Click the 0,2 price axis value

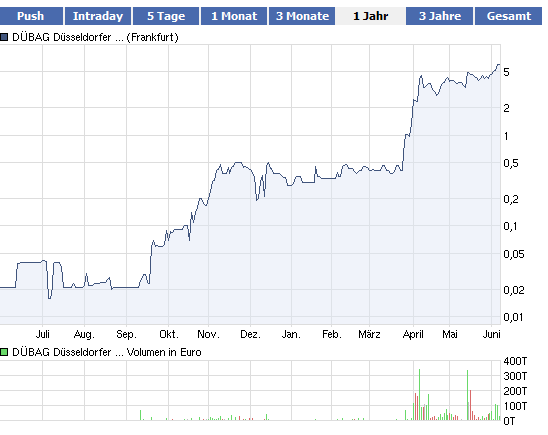point(511,199)
